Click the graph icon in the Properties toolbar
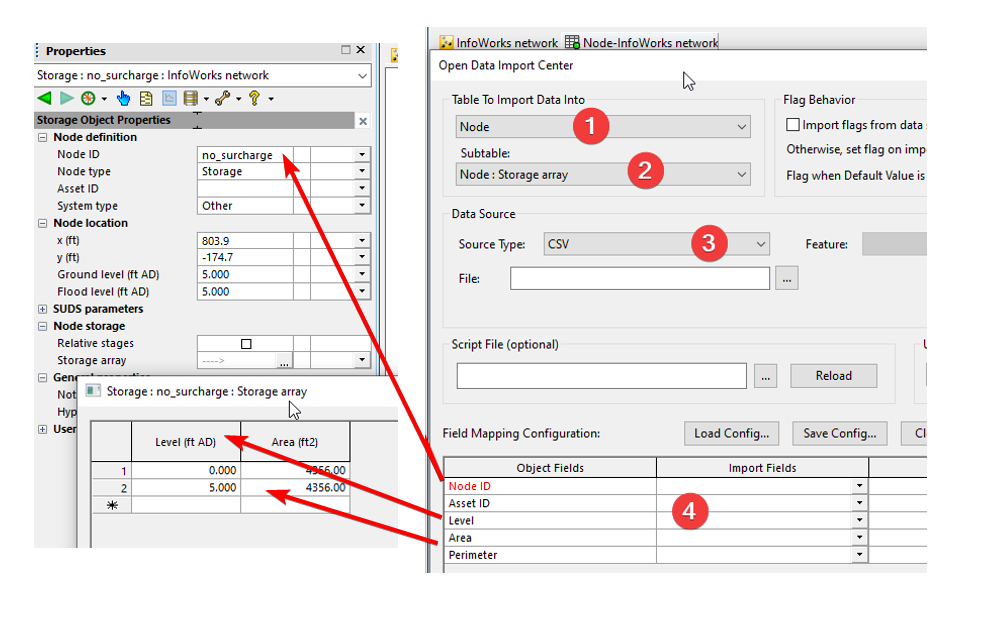 point(168,98)
